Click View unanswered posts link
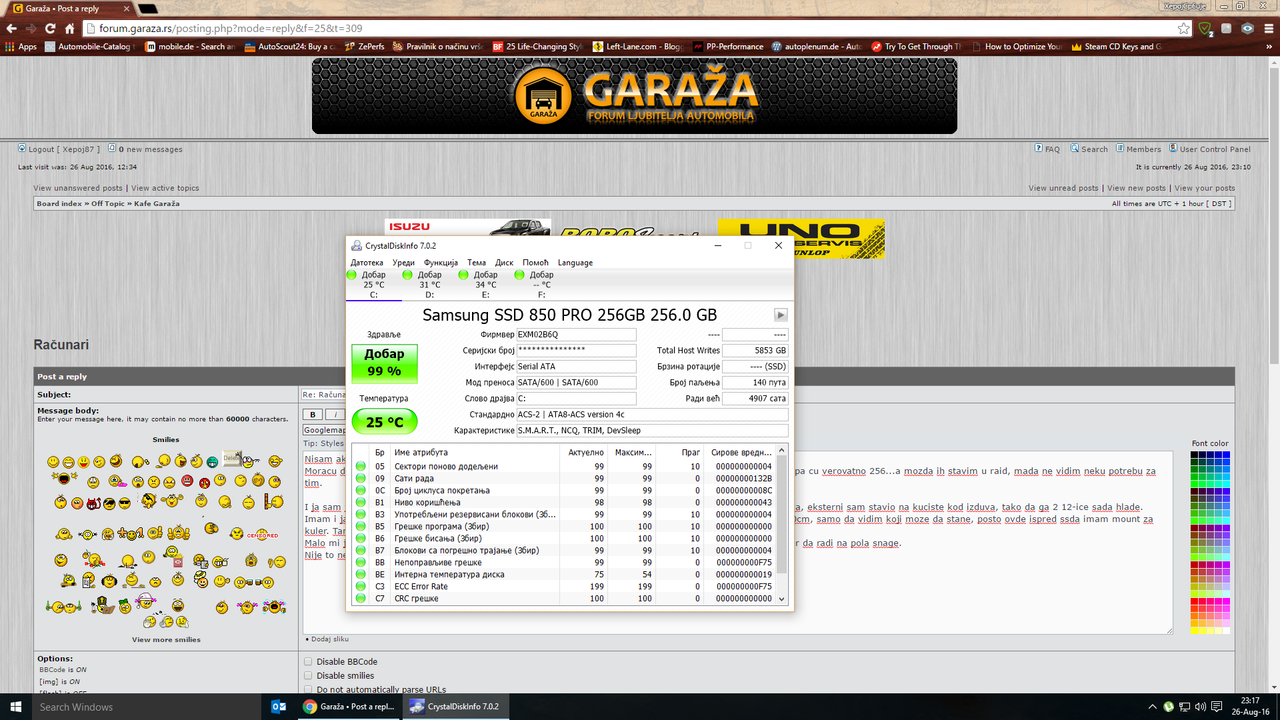This screenshot has height=720, width=1280. tap(78, 188)
